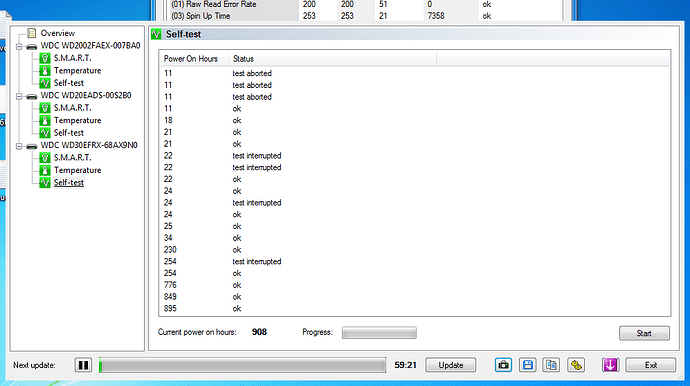Start the drive self-test
690x386 pixels.
tap(644, 333)
